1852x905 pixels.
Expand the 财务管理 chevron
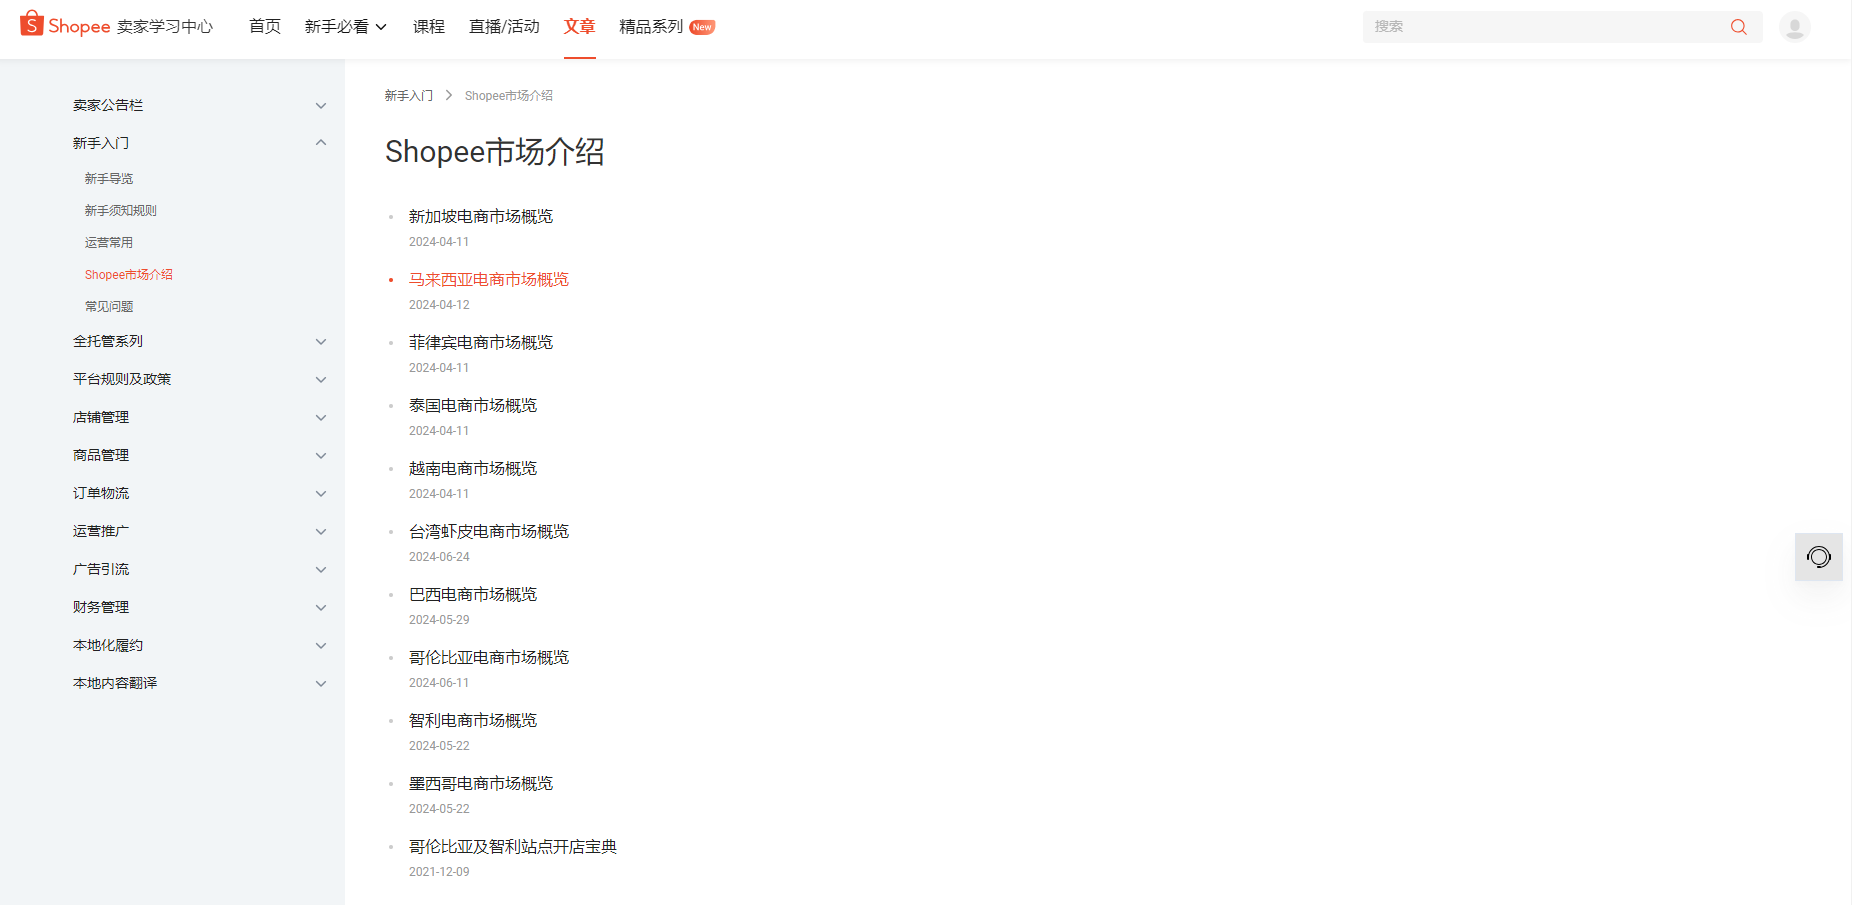pyautogui.click(x=321, y=607)
